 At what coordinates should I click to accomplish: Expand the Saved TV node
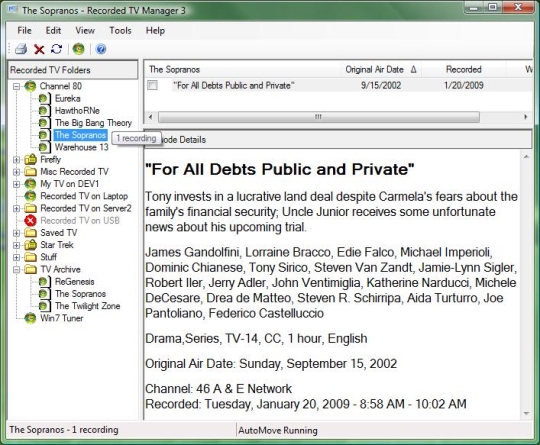16,233
